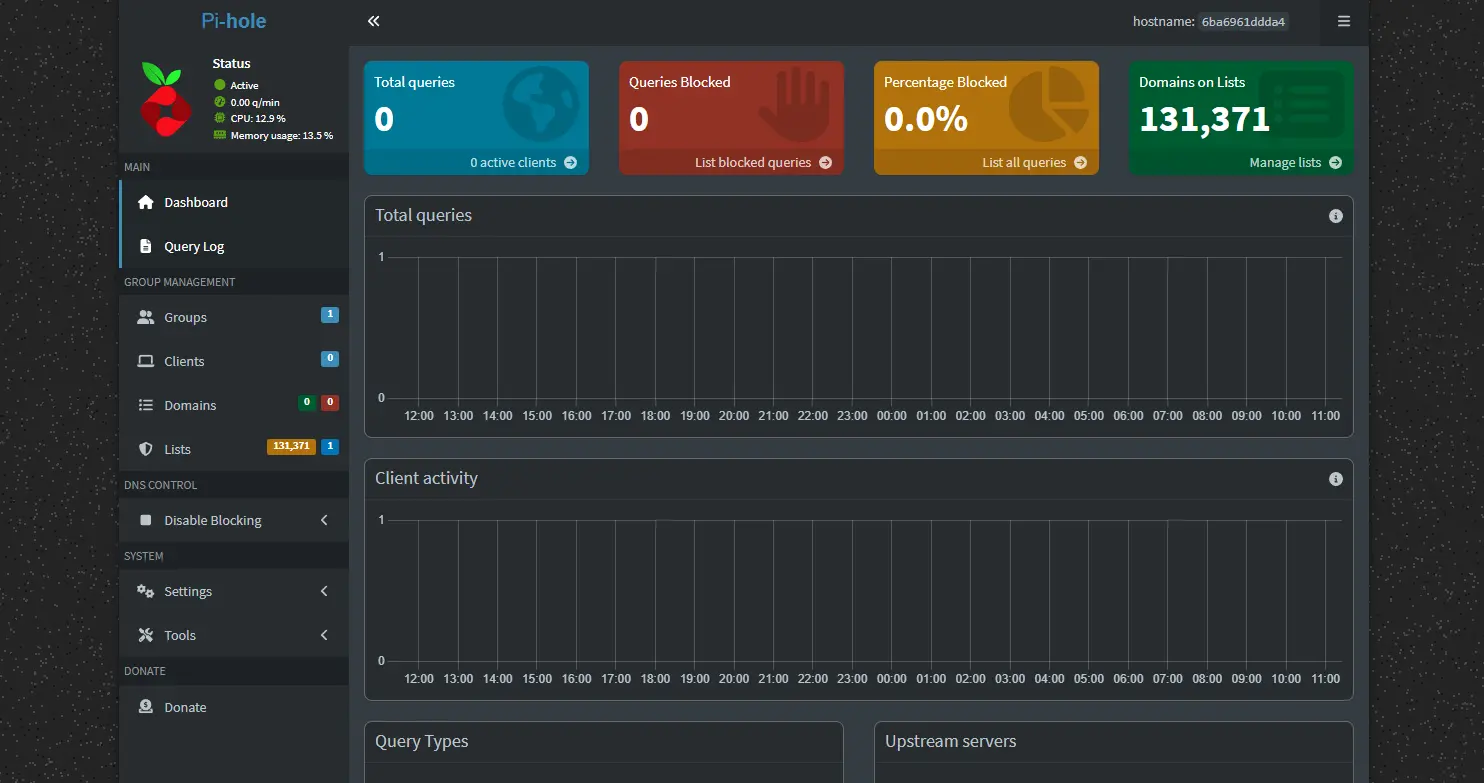1484x783 pixels.
Task: Click 'List all queries' link
Action: tap(1033, 162)
